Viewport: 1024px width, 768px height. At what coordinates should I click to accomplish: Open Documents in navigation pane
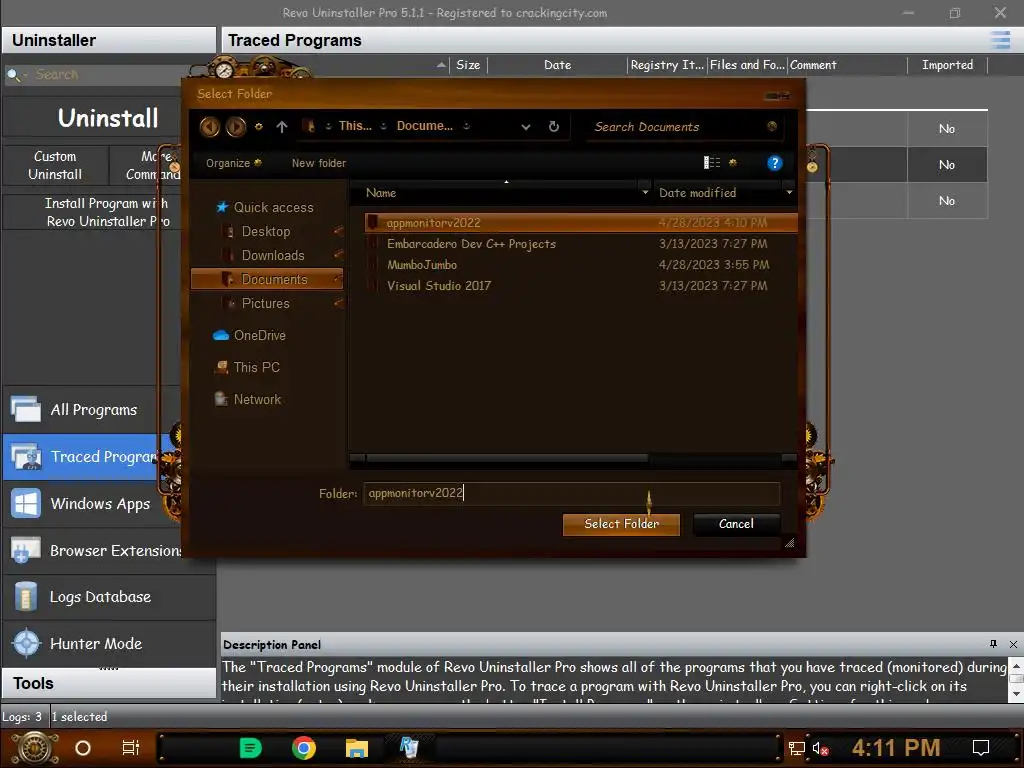tap(267, 280)
